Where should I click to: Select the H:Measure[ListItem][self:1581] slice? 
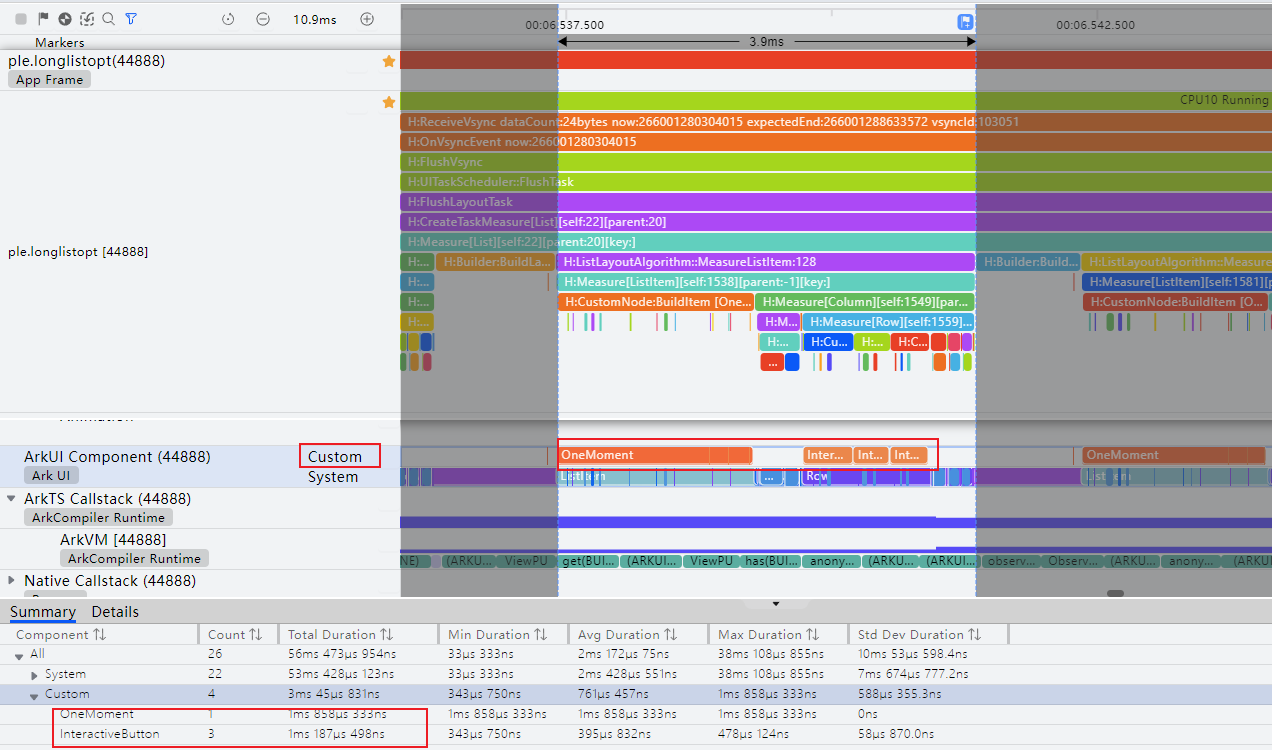pos(1176,282)
